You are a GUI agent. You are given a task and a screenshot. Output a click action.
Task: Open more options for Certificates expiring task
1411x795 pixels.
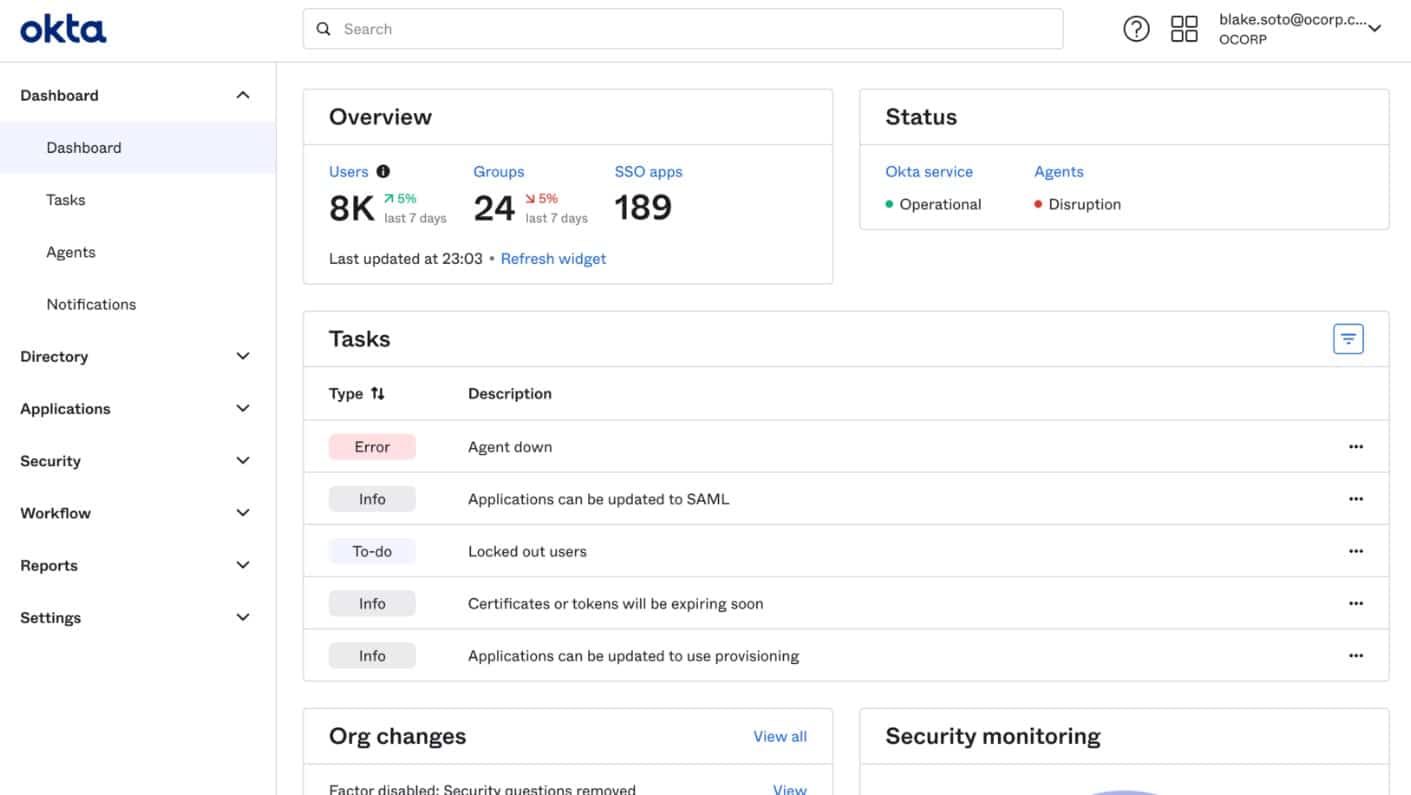click(x=1356, y=604)
